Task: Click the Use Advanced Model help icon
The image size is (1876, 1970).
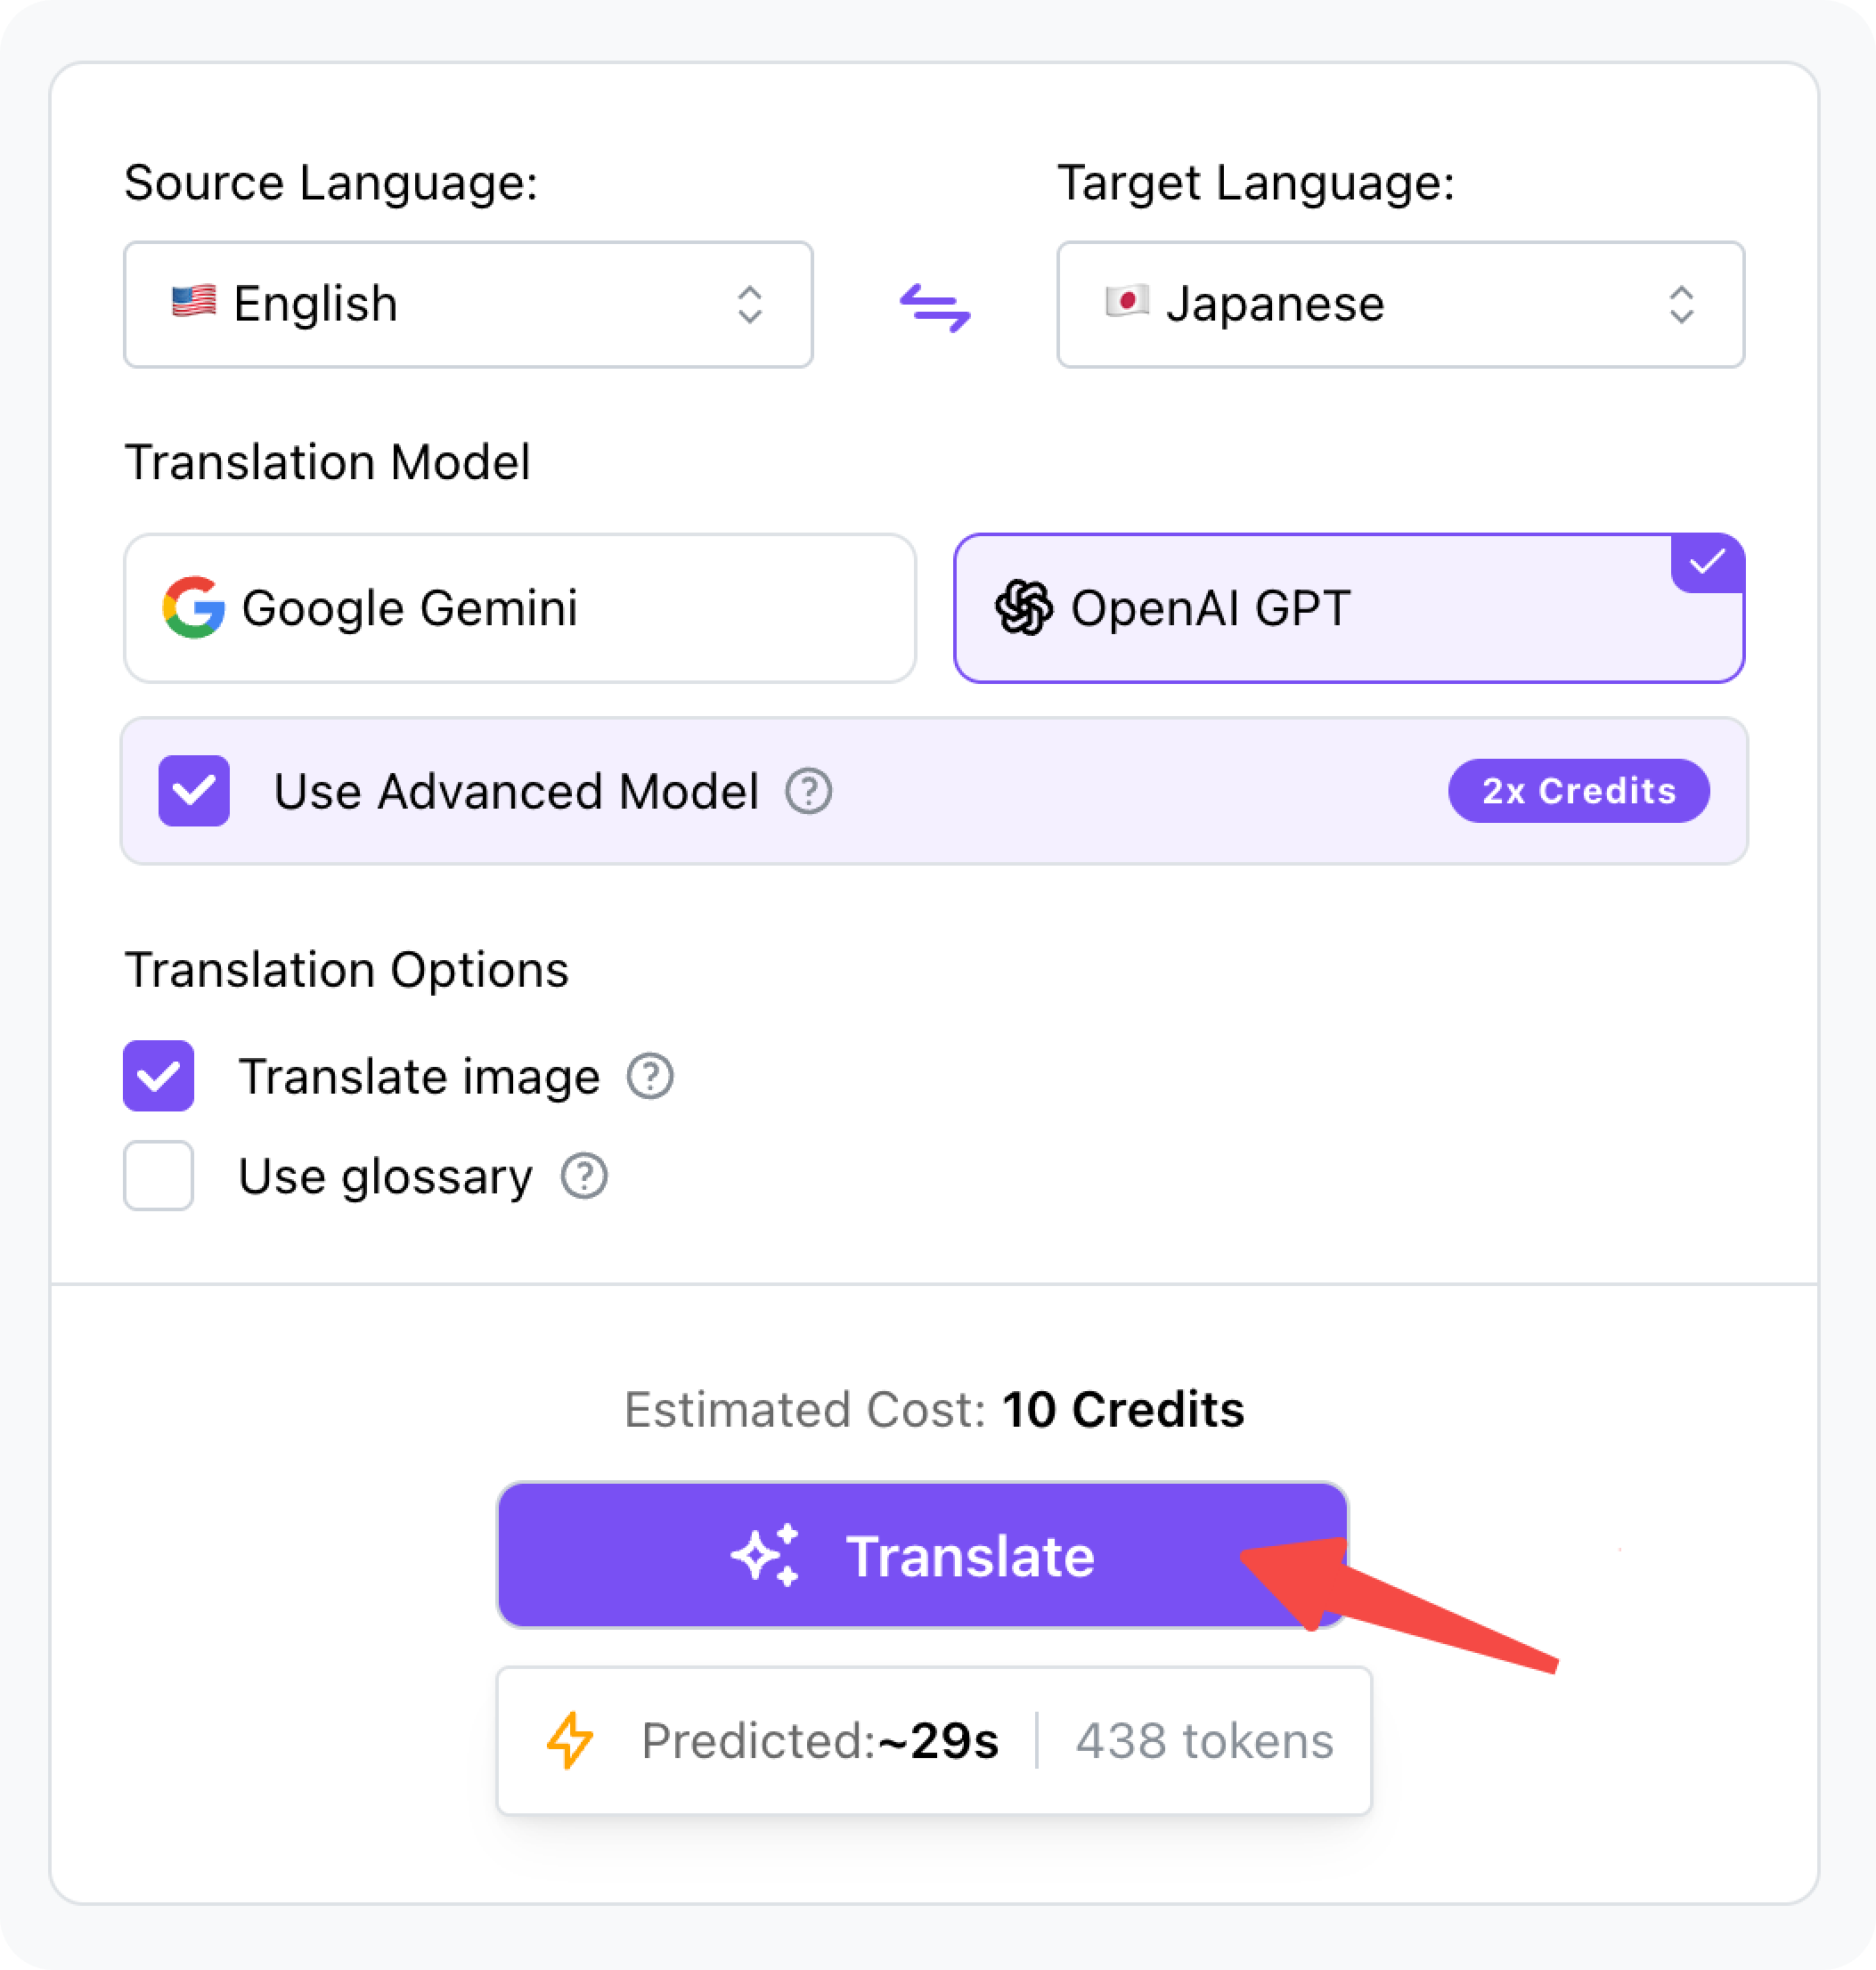Action: click(x=808, y=791)
